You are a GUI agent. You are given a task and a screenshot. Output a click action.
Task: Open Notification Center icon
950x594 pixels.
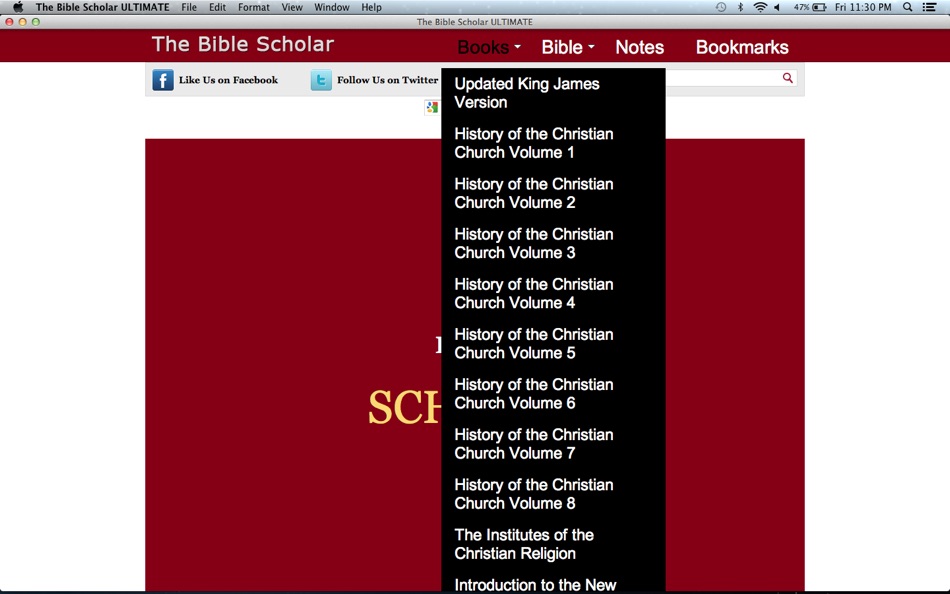pos(929,7)
